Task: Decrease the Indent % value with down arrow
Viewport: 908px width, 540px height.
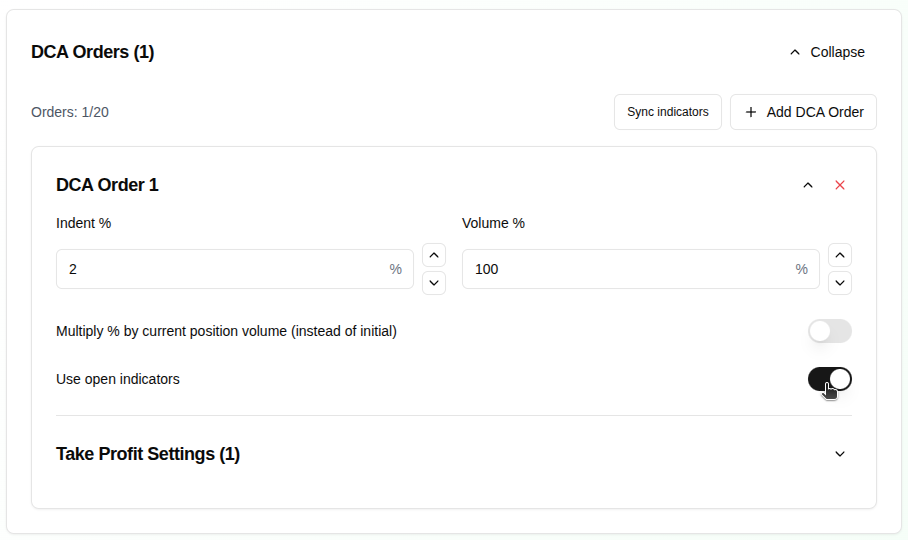Action: tap(434, 283)
